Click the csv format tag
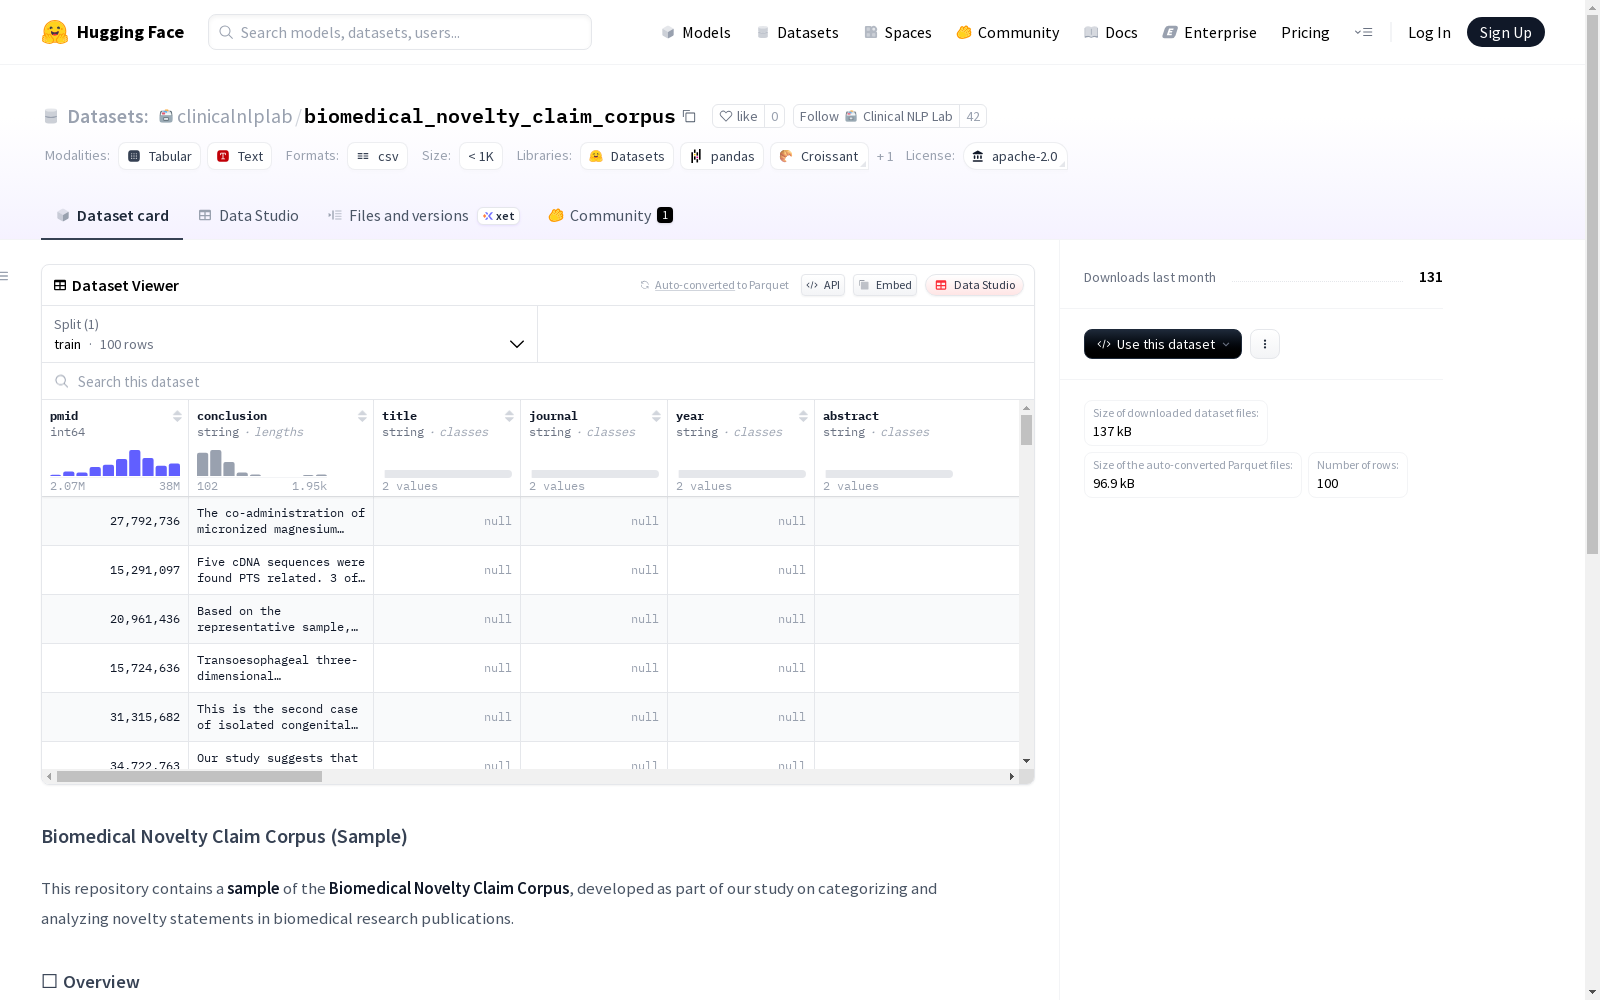 (x=378, y=156)
